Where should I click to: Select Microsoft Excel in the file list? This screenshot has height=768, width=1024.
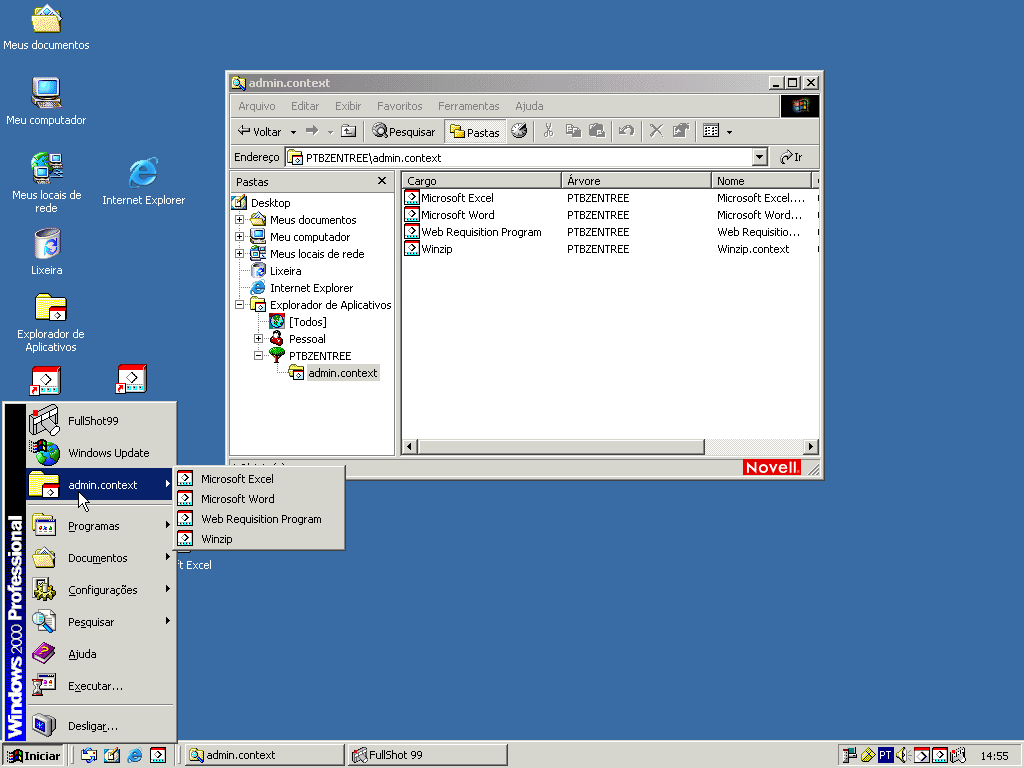tap(456, 198)
